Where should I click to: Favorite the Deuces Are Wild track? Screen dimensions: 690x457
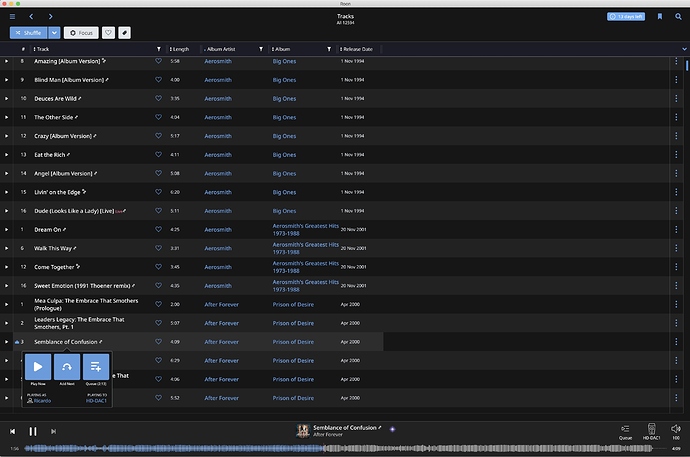pos(158,99)
